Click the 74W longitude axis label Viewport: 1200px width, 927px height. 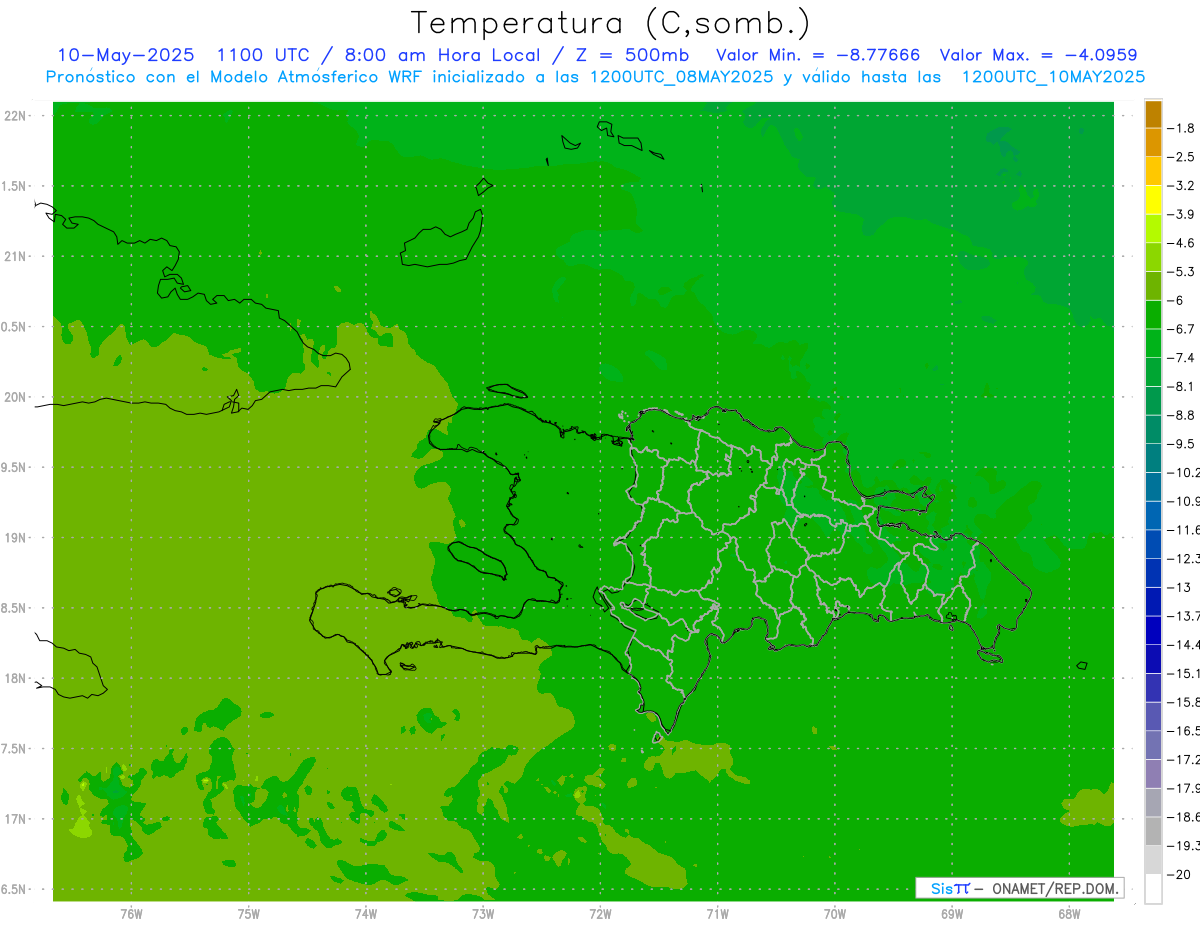365,914
